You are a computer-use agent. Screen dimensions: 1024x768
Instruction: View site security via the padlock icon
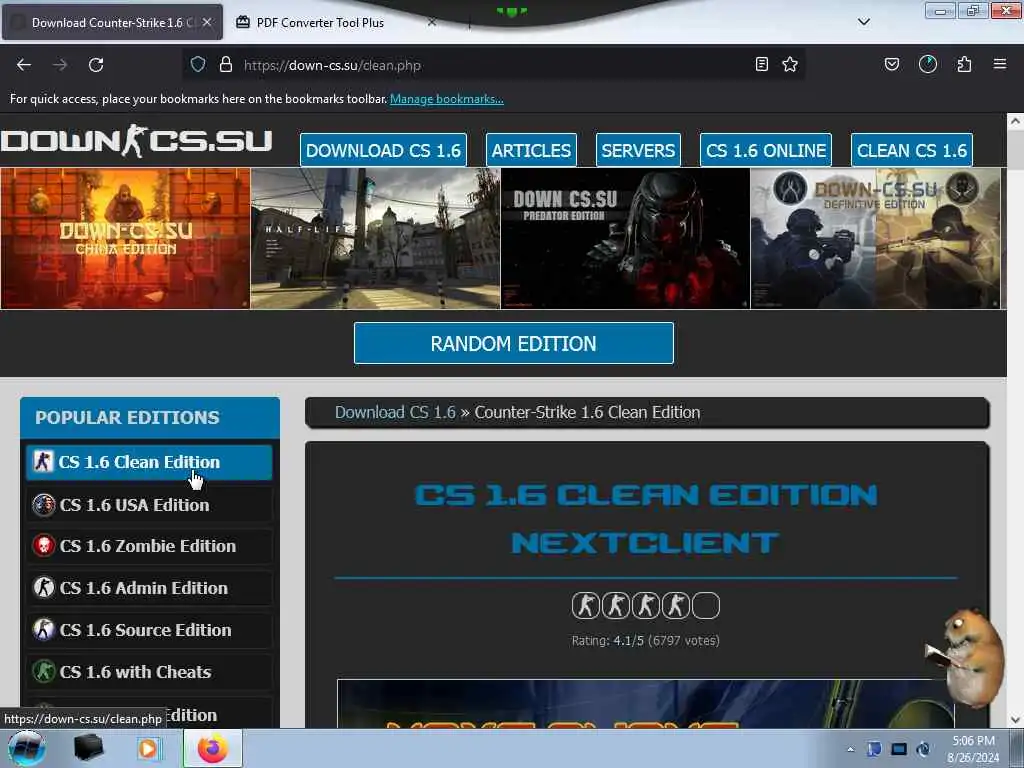point(226,64)
